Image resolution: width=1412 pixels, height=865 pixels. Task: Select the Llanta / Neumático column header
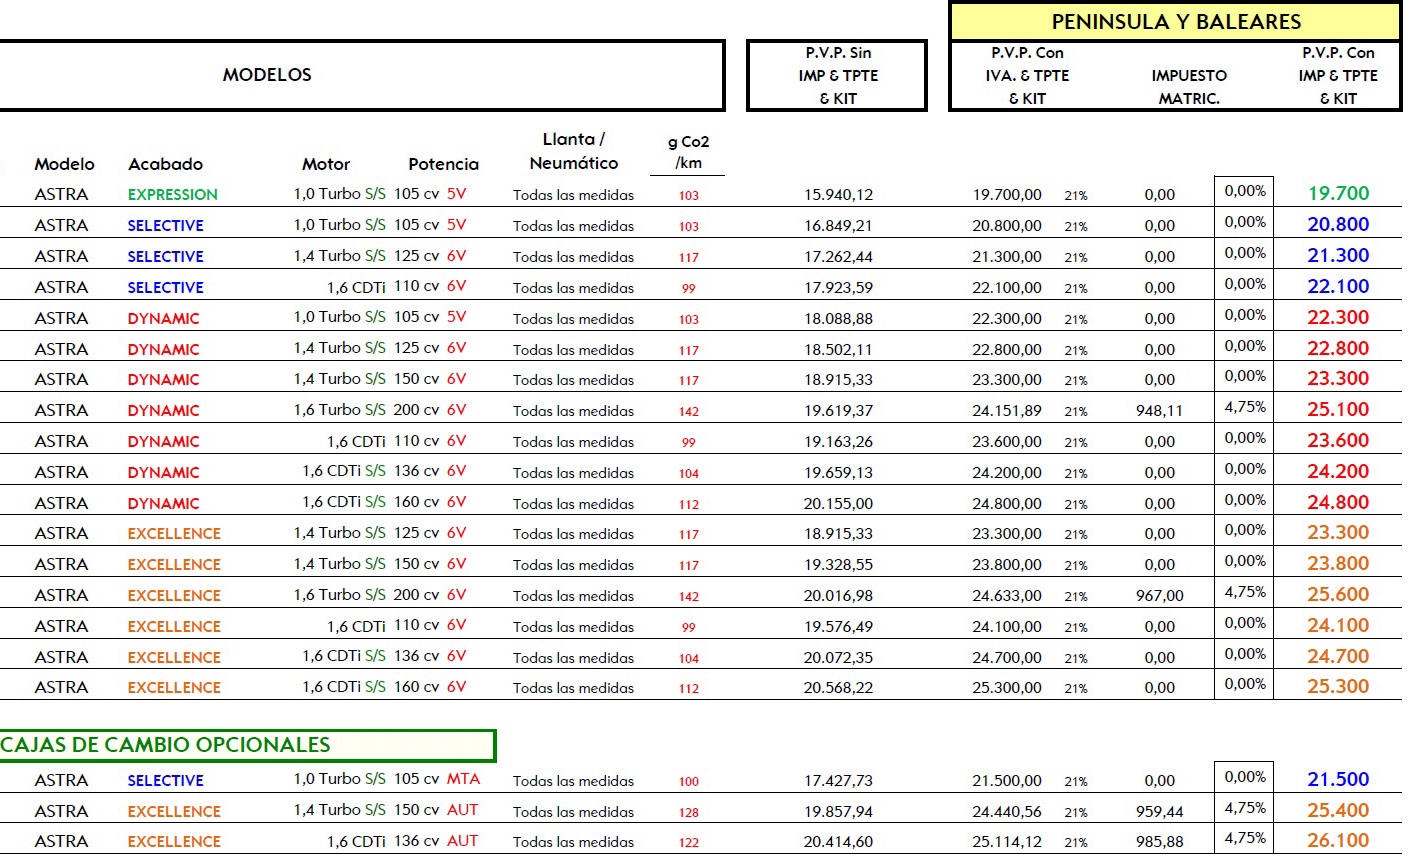574,151
